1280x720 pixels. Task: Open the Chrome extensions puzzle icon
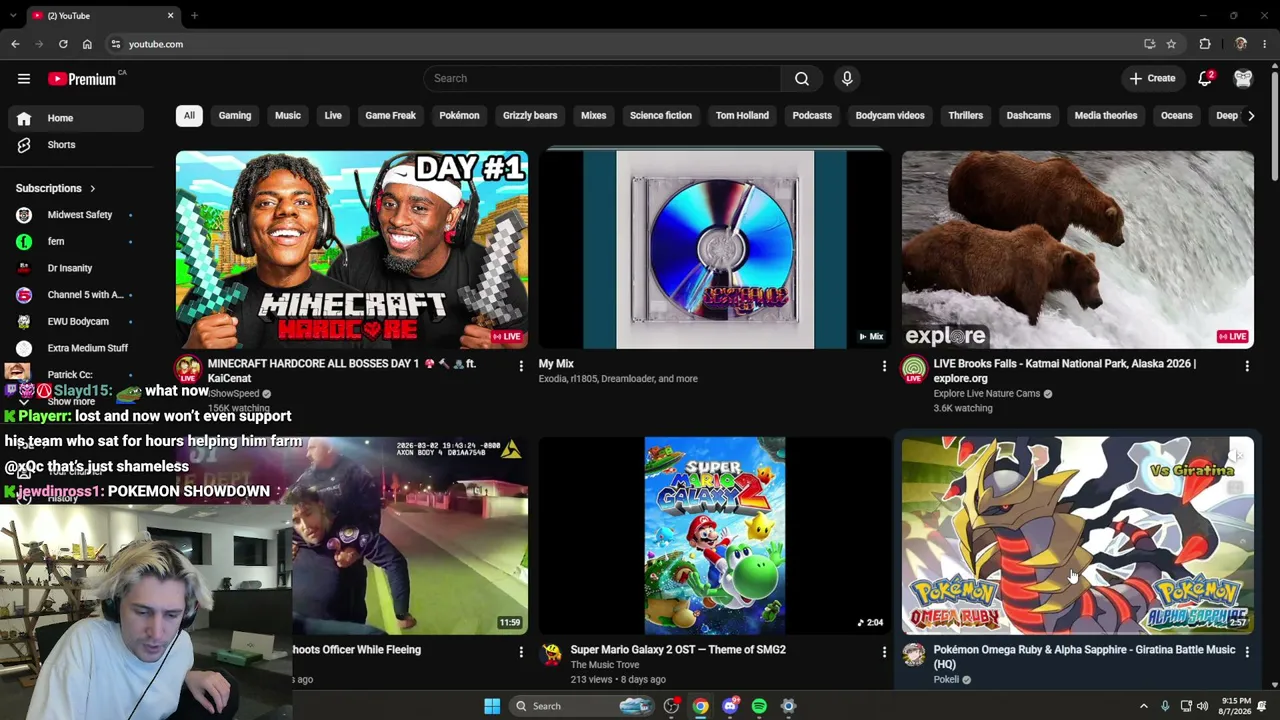pyautogui.click(x=1205, y=44)
